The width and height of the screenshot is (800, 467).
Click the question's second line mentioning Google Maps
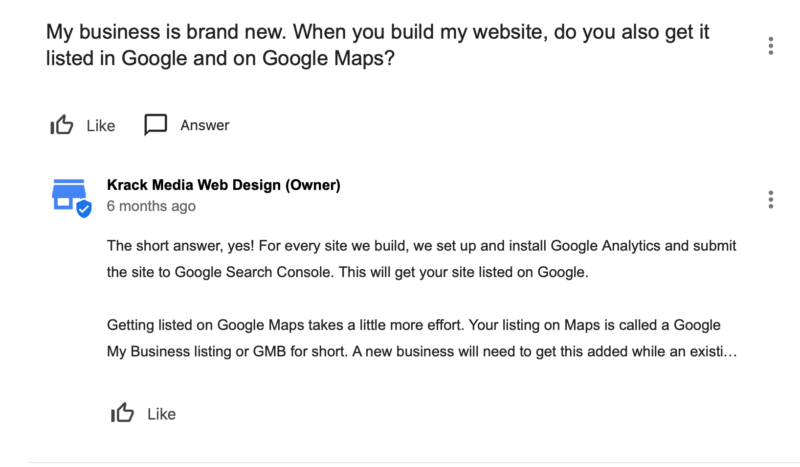220,58
